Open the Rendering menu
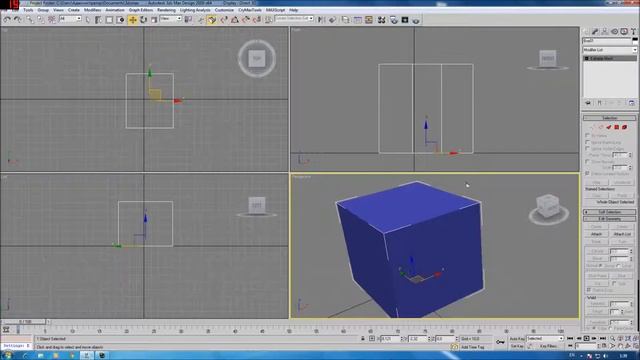The height and width of the screenshot is (360, 640). [x=167, y=10]
